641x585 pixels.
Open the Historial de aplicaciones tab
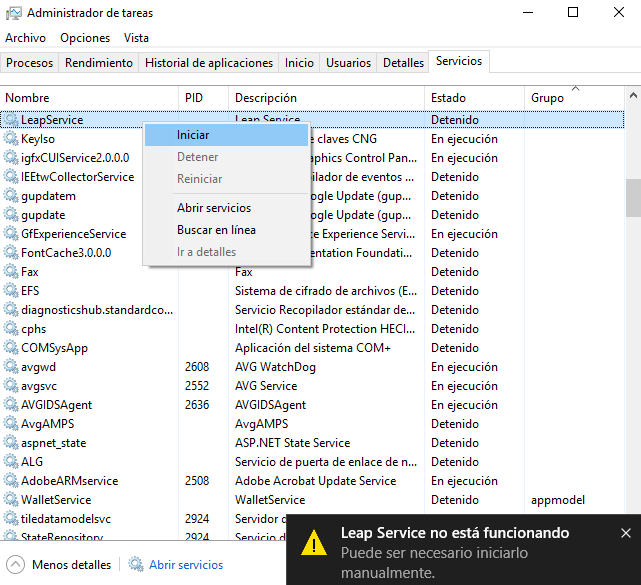tap(208, 63)
